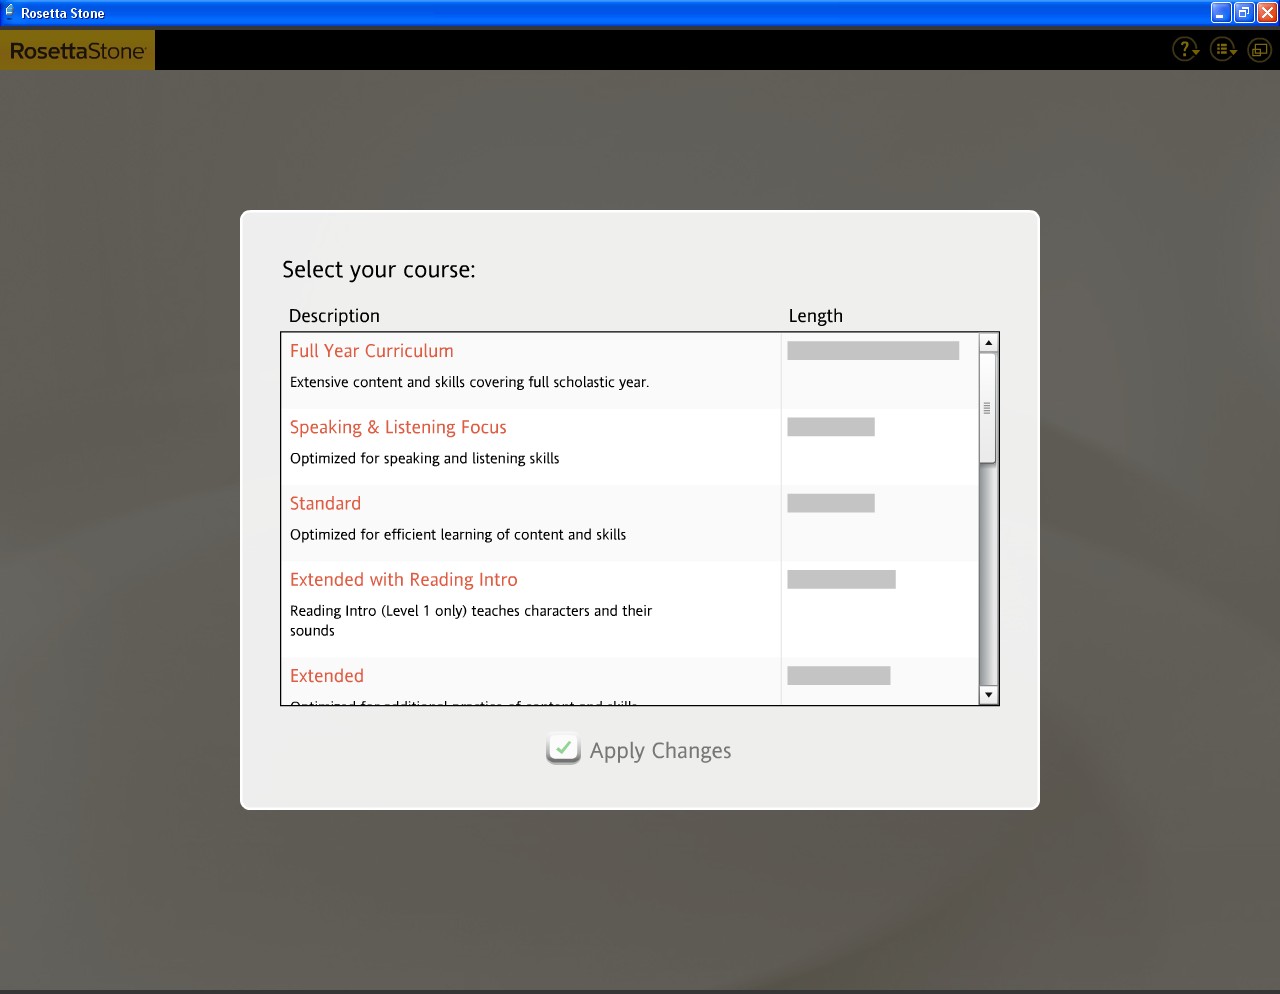Image resolution: width=1280 pixels, height=994 pixels.
Task: Open the Help question-mark menu
Action: (x=1185, y=49)
